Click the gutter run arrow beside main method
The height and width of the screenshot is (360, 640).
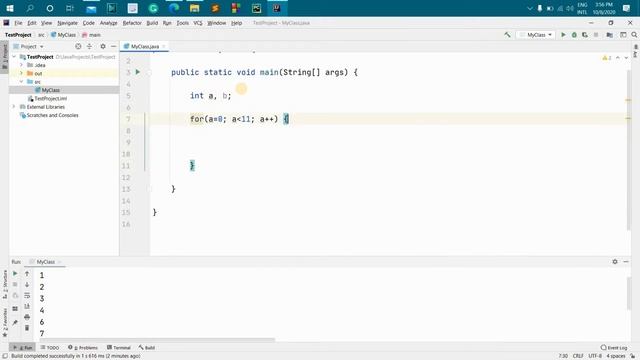coord(138,72)
